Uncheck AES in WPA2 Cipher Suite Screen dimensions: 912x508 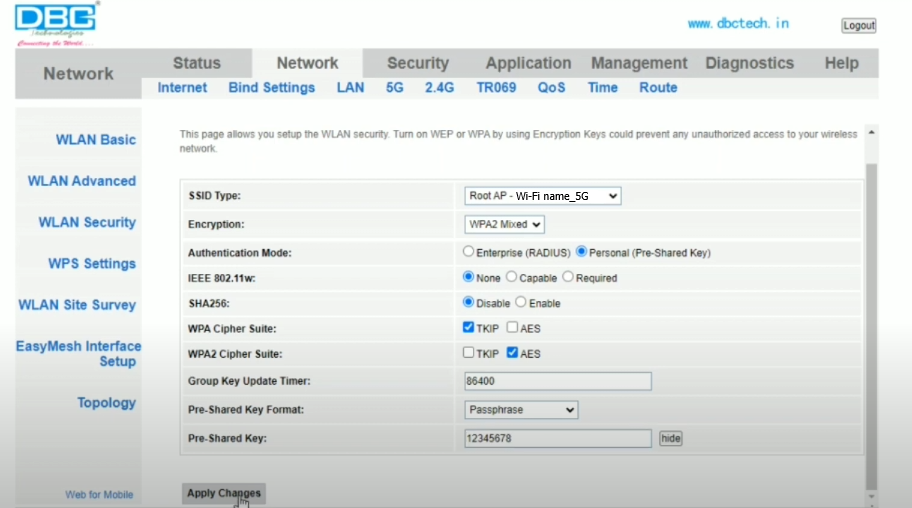point(512,353)
